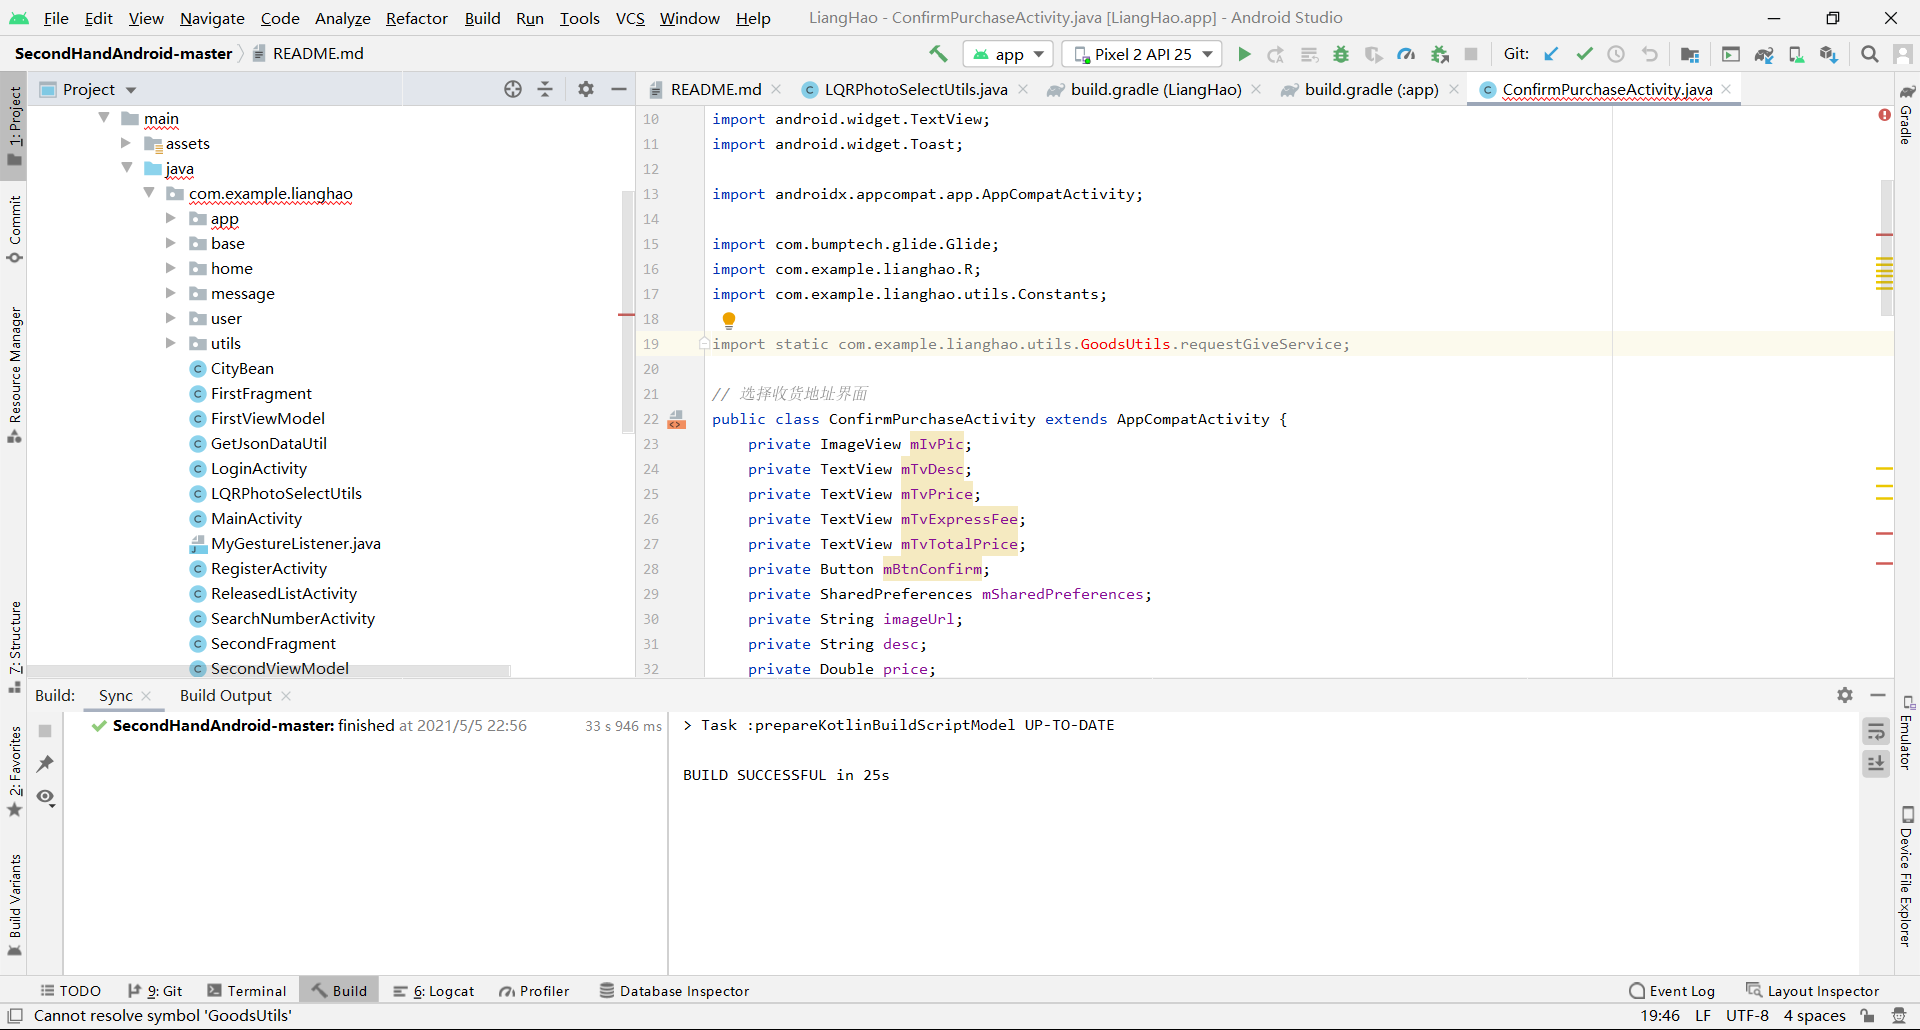The width and height of the screenshot is (1920, 1030).
Task: Open Database Inspector tool window
Action: pyautogui.click(x=674, y=991)
